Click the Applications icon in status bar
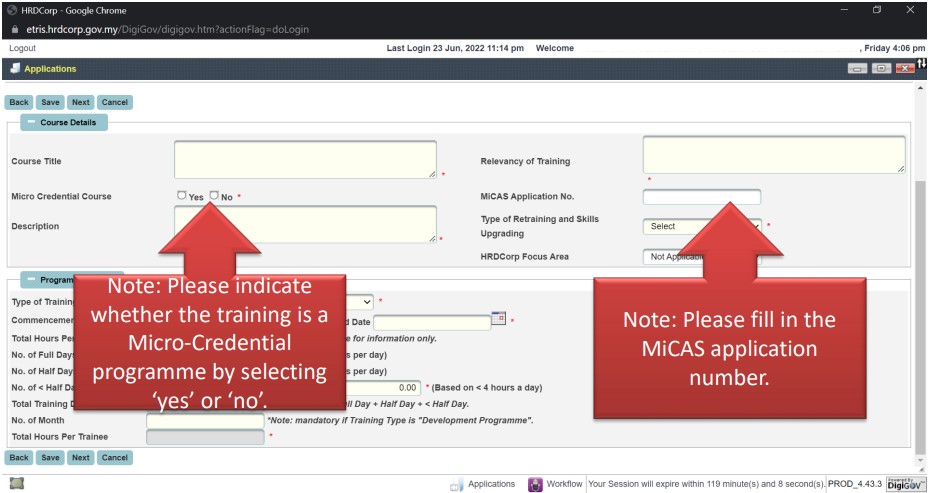 click(x=456, y=484)
